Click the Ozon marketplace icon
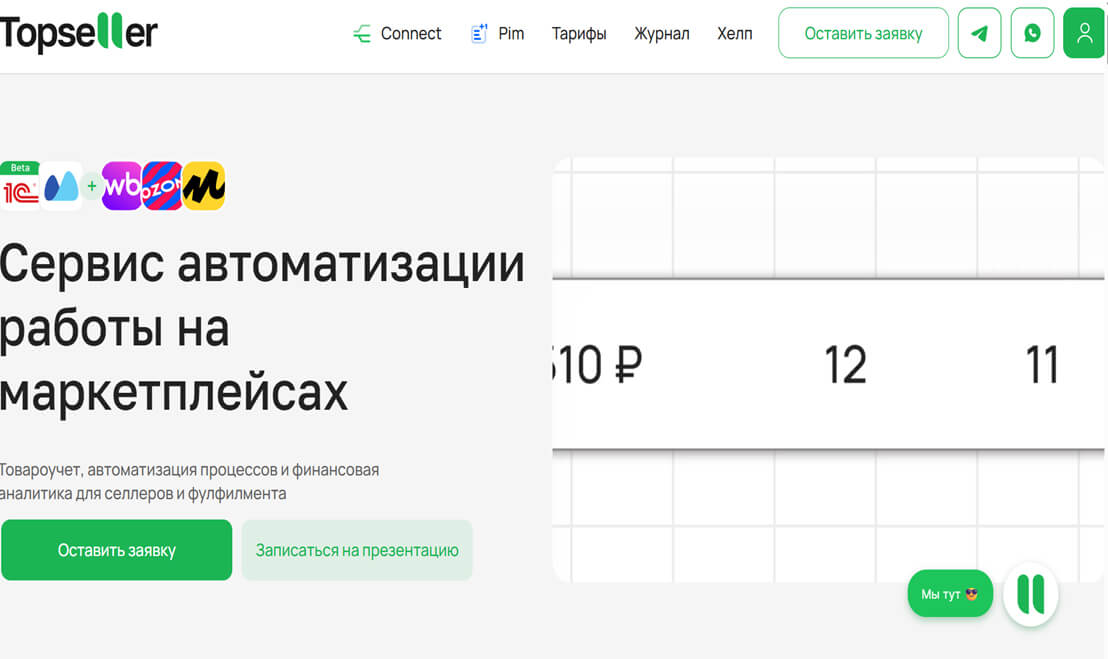 (x=162, y=186)
